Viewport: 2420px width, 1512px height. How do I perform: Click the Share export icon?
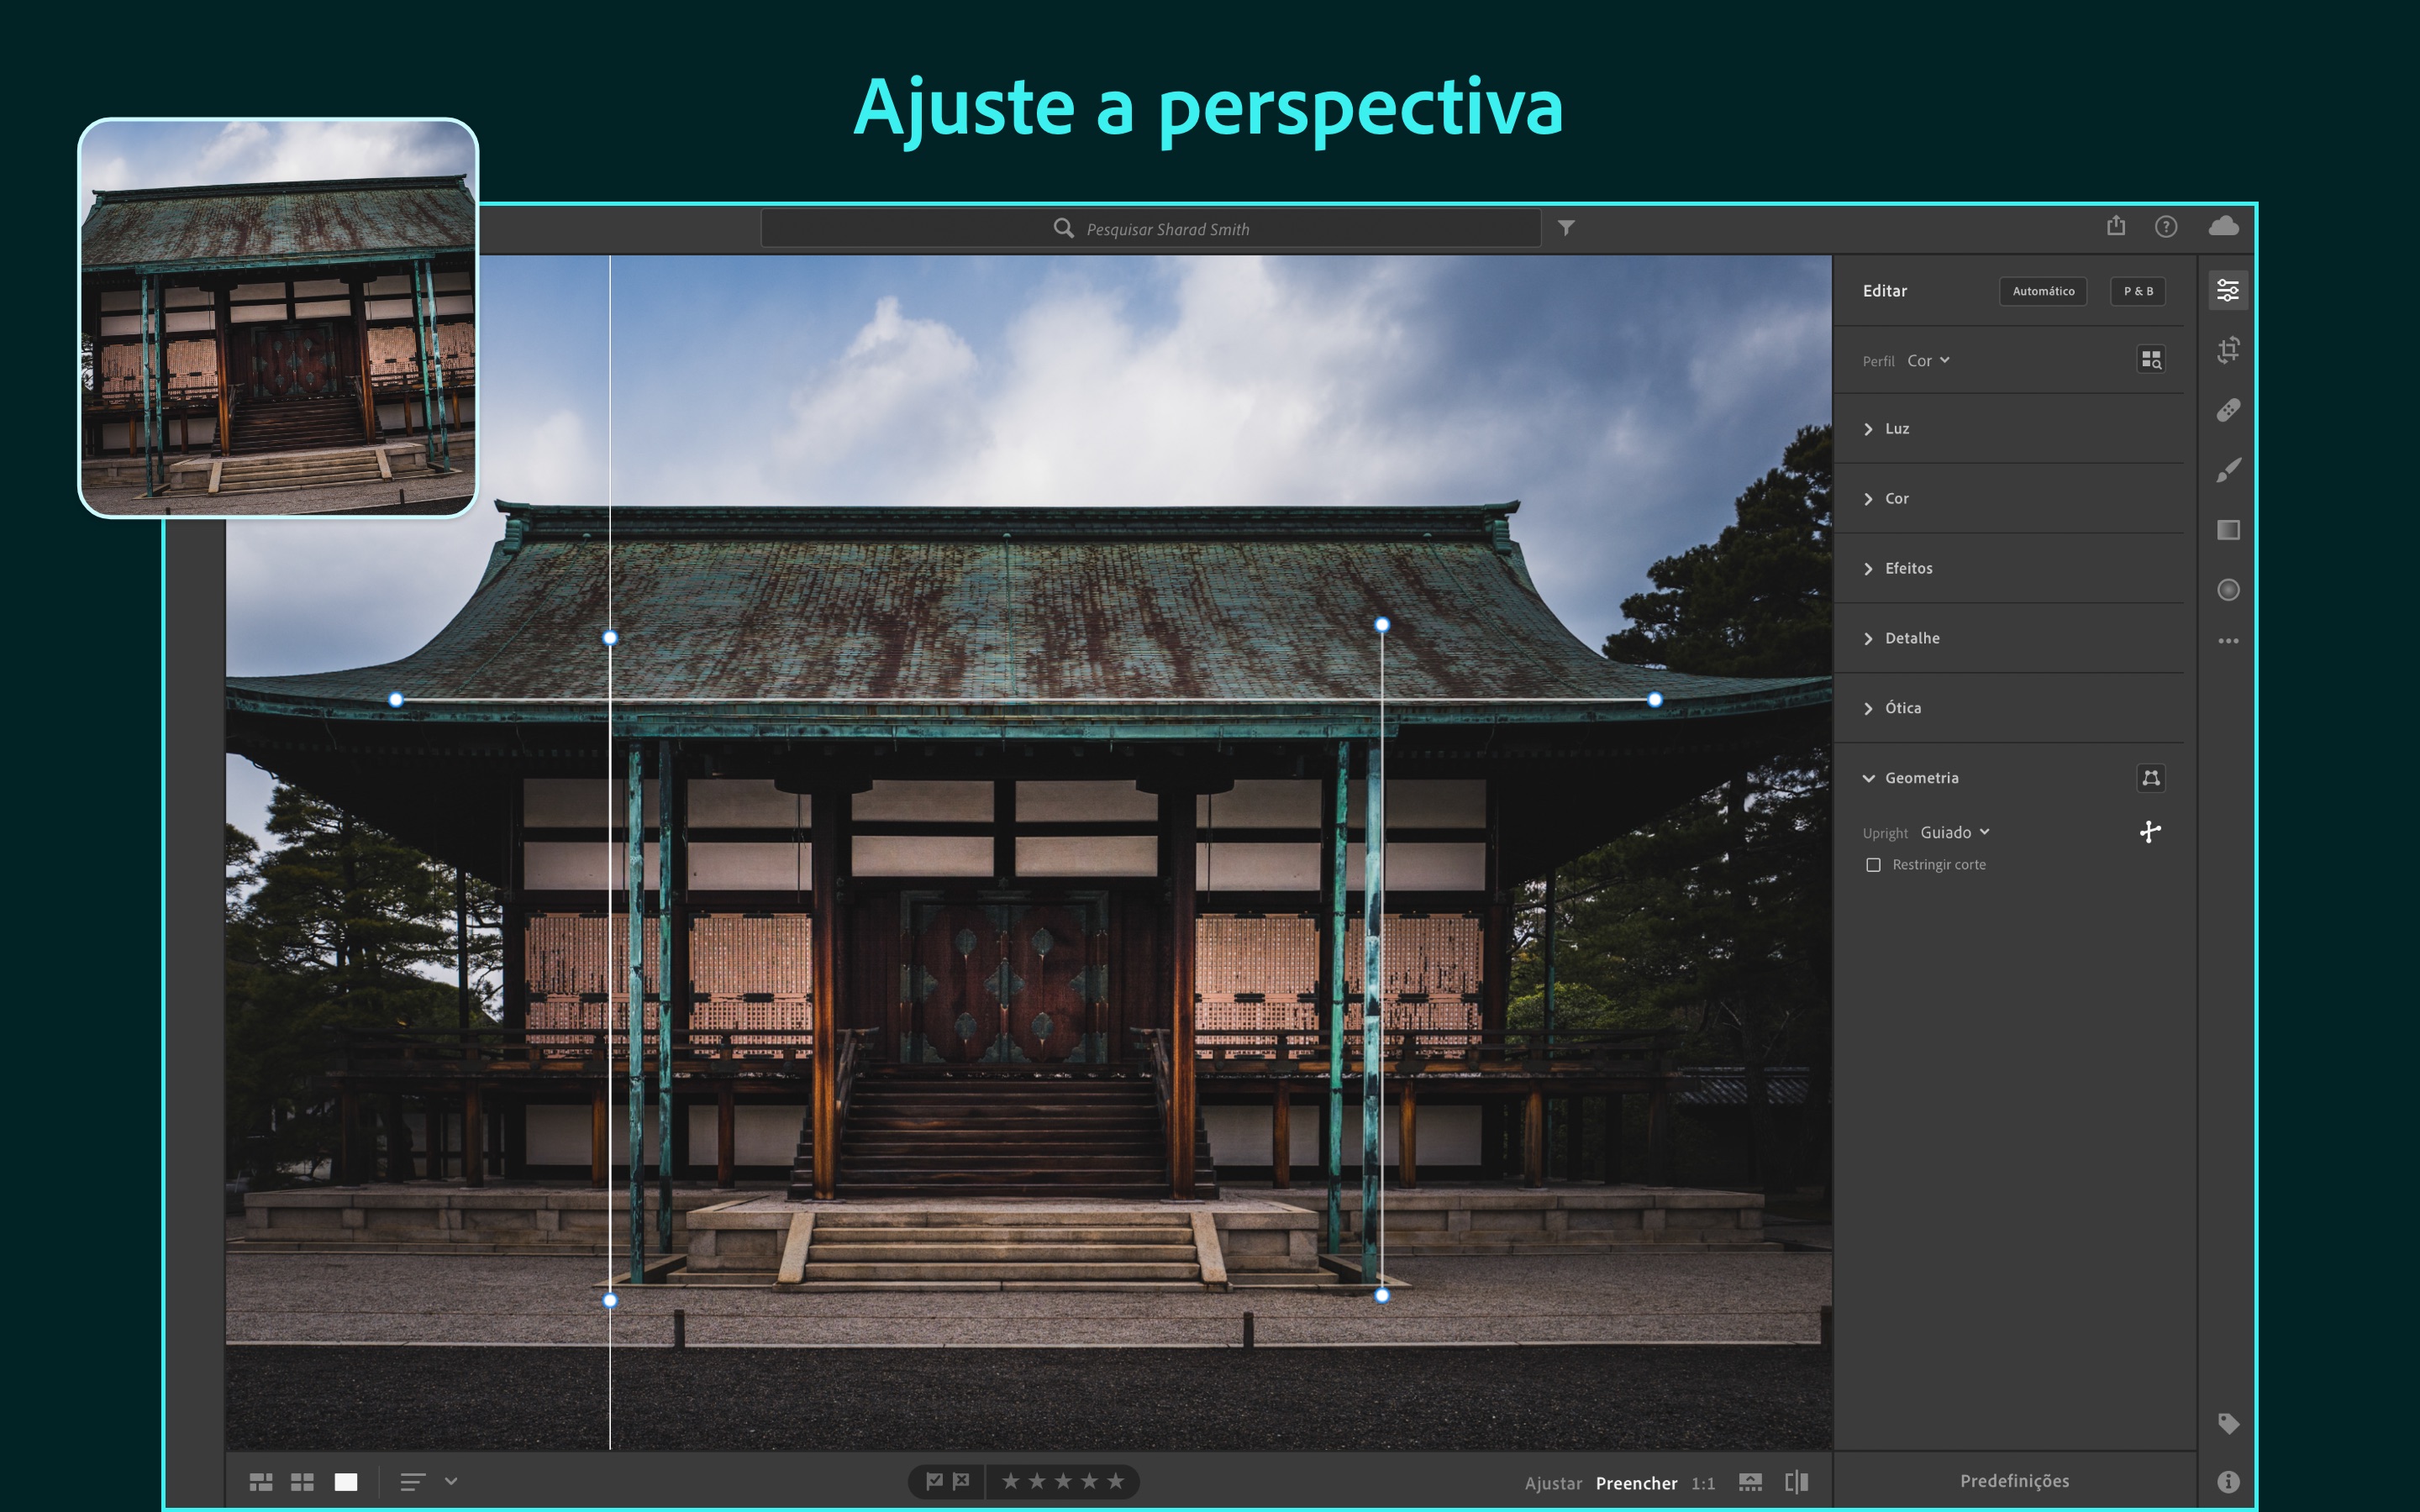click(2115, 226)
